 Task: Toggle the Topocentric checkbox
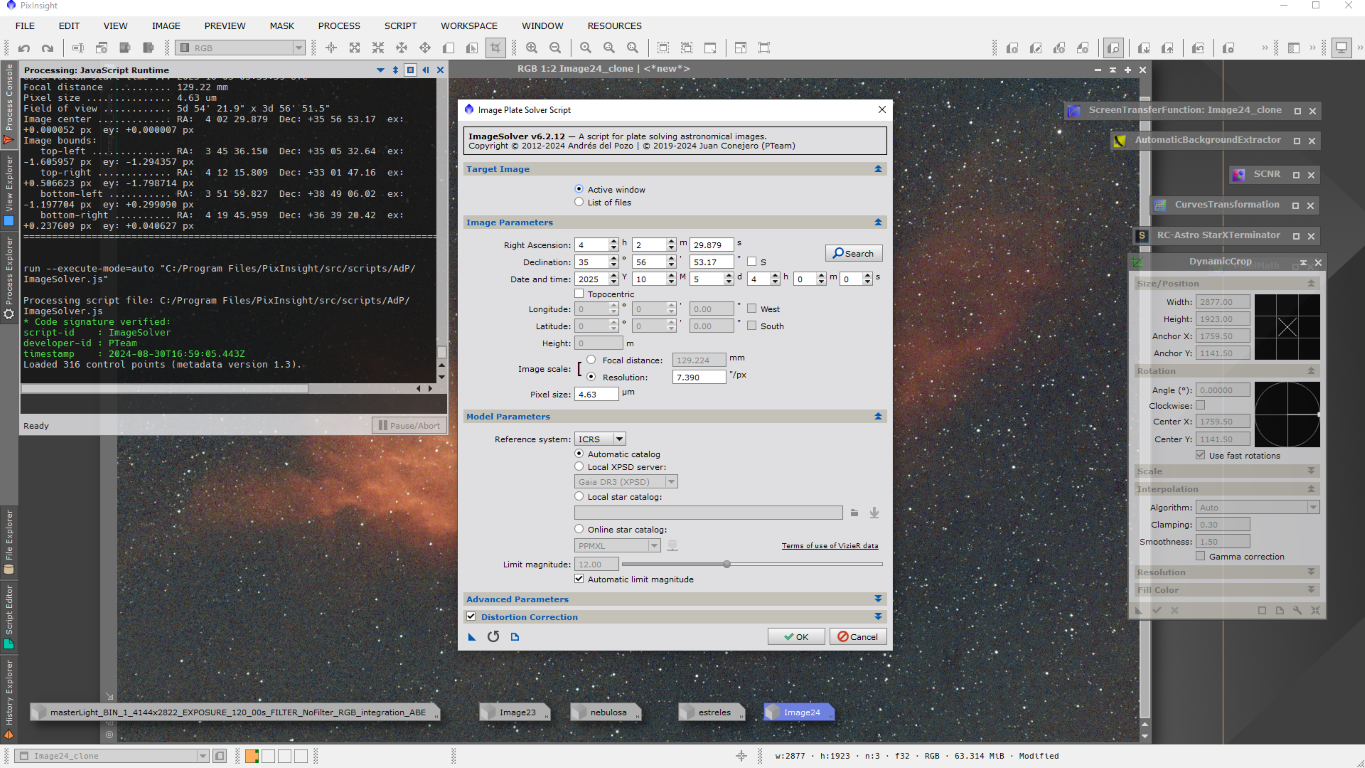[x=579, y=294]
